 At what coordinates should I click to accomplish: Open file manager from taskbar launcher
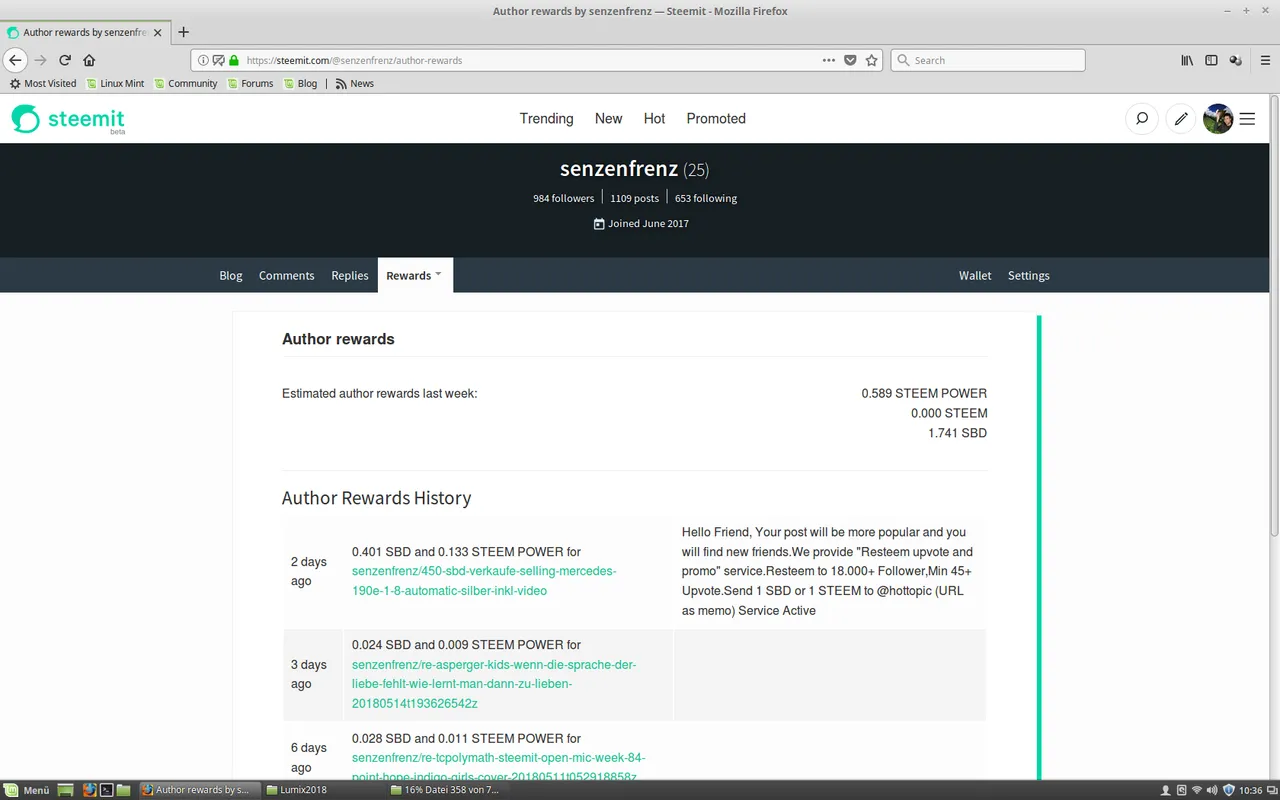point(124,790)
